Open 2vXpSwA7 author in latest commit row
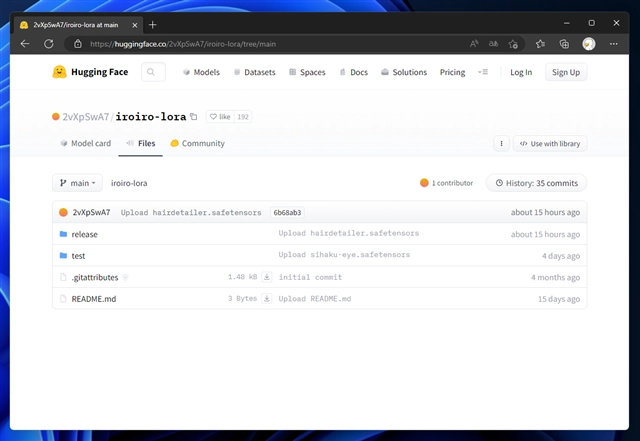The height and width of the screenshot is (441, 640). point(91,212)
